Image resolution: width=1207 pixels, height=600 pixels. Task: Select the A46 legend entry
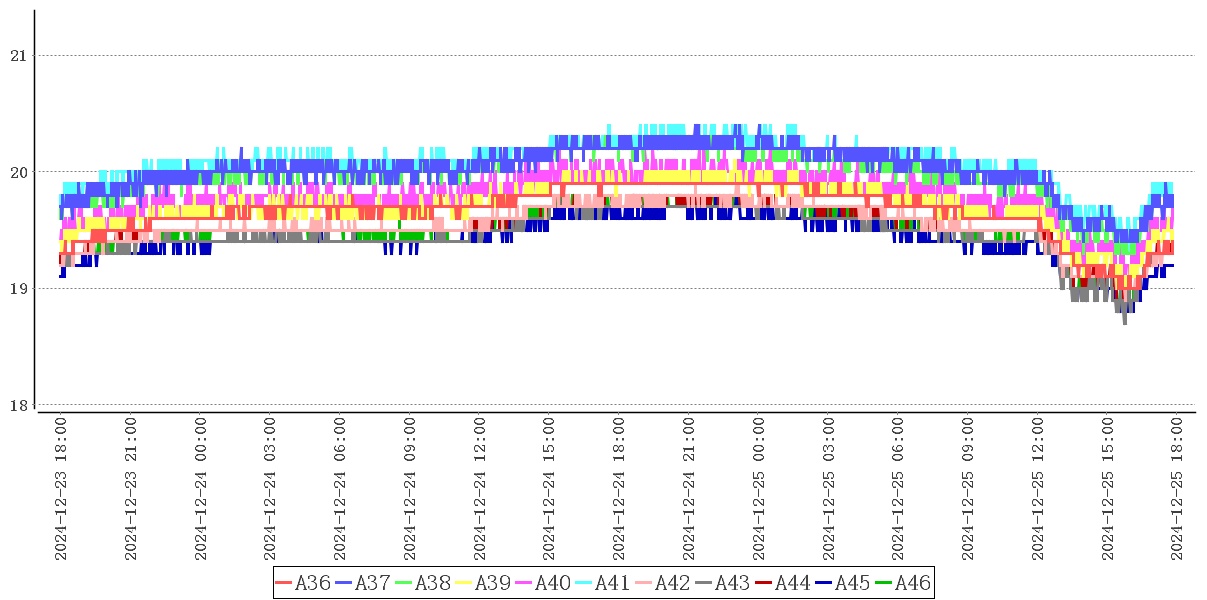[903, 583]
